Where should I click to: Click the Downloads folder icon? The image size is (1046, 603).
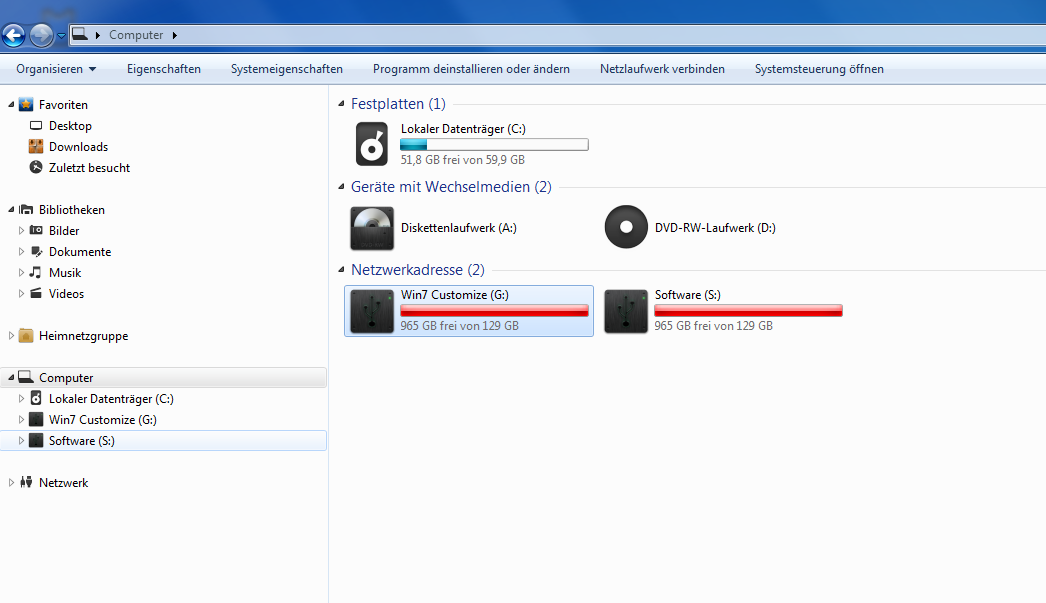(36, 146)
